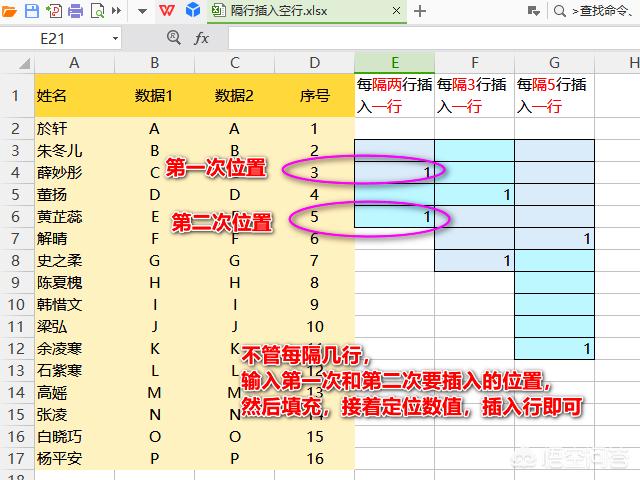Add a new document tab
The image size is (640, 480).
tap(420, 11)
